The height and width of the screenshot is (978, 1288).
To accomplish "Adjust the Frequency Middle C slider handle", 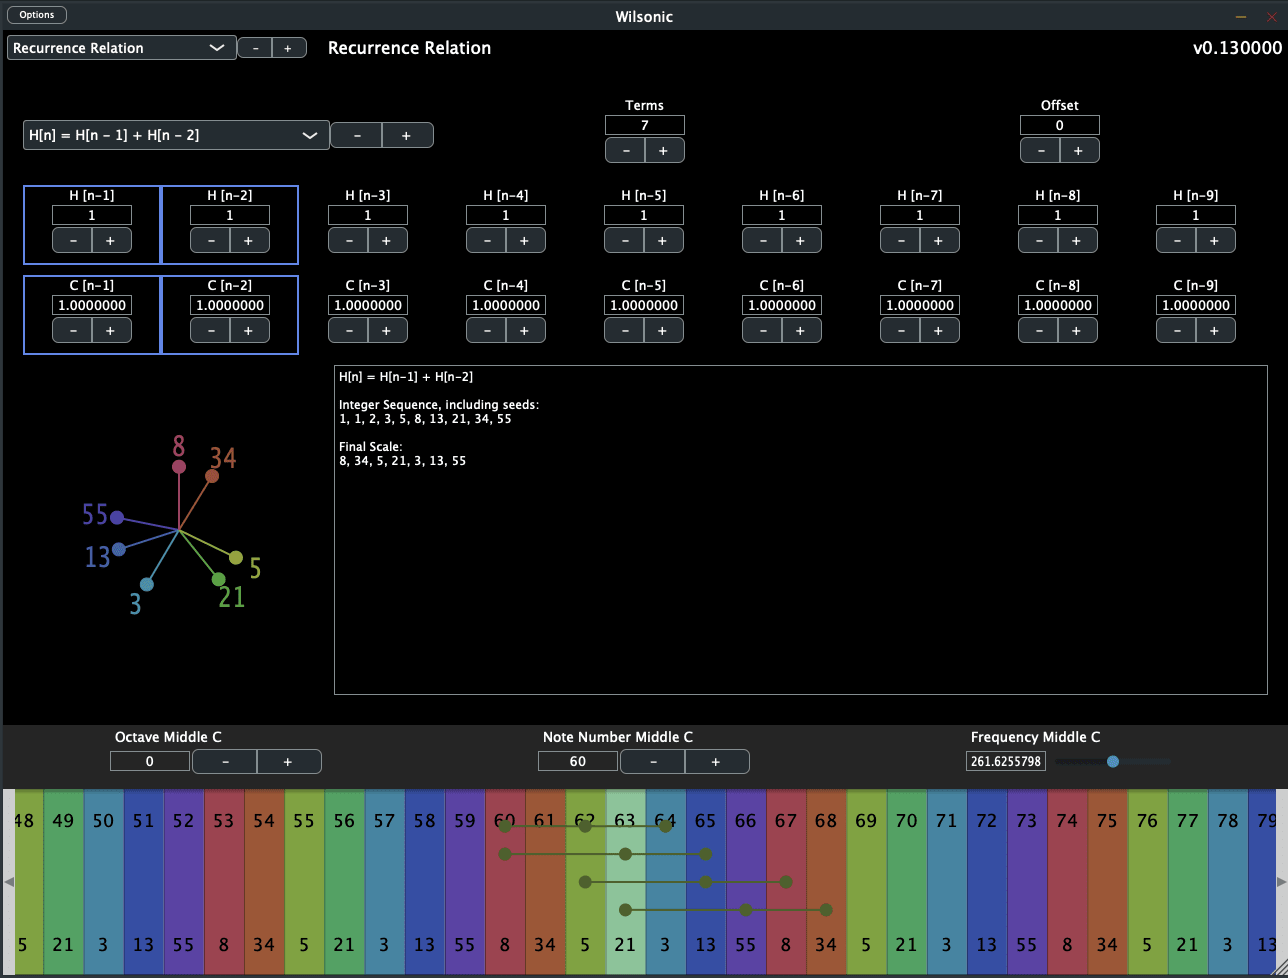I will [x=1113, y=762].
